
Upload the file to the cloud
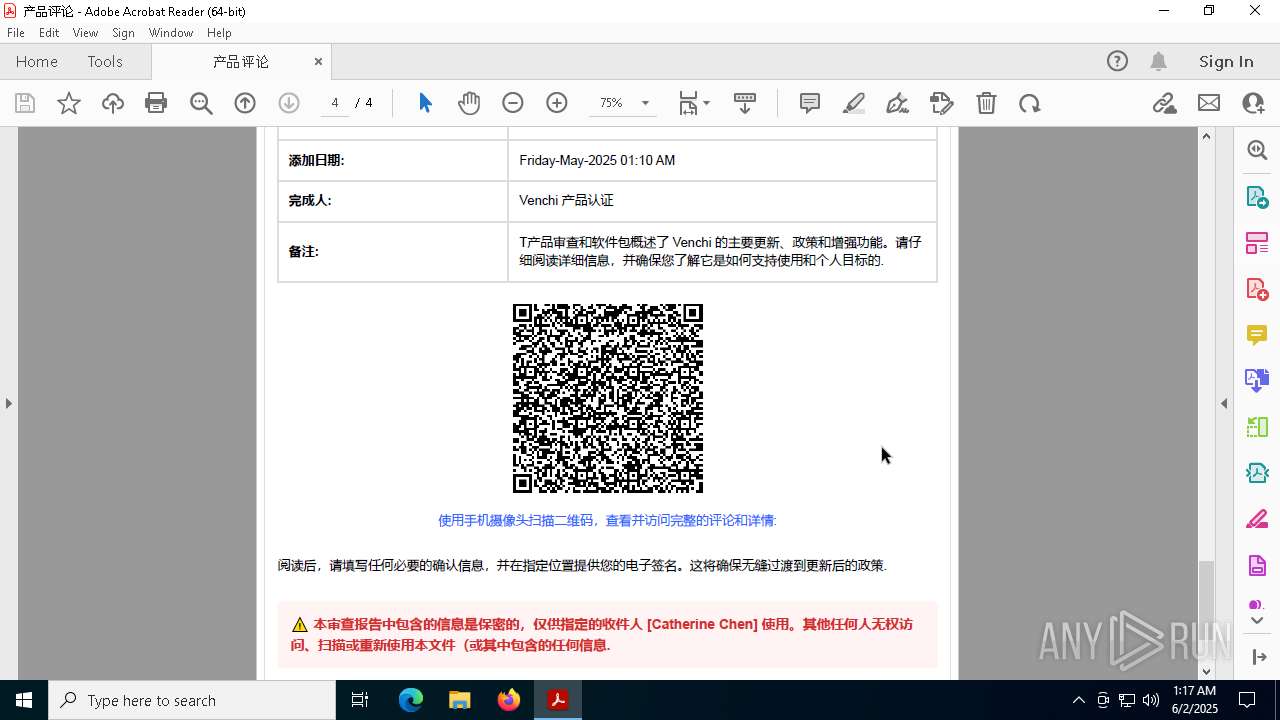(113, 103)
